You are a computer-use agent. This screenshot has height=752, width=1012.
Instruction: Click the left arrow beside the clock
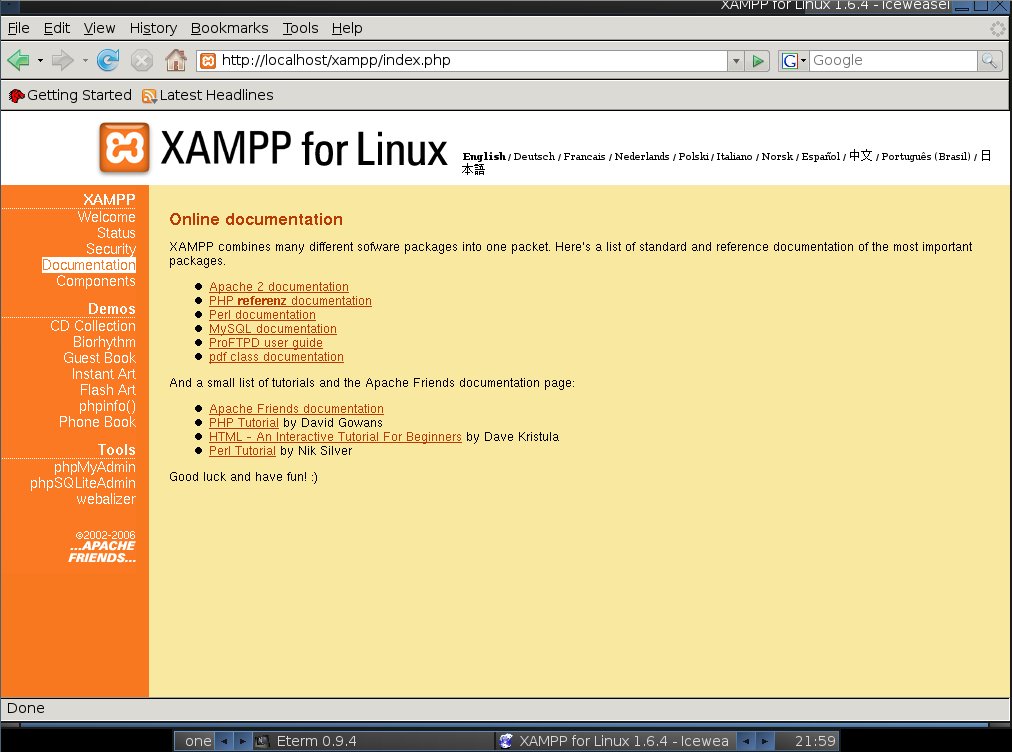click(x=745, y=741)
